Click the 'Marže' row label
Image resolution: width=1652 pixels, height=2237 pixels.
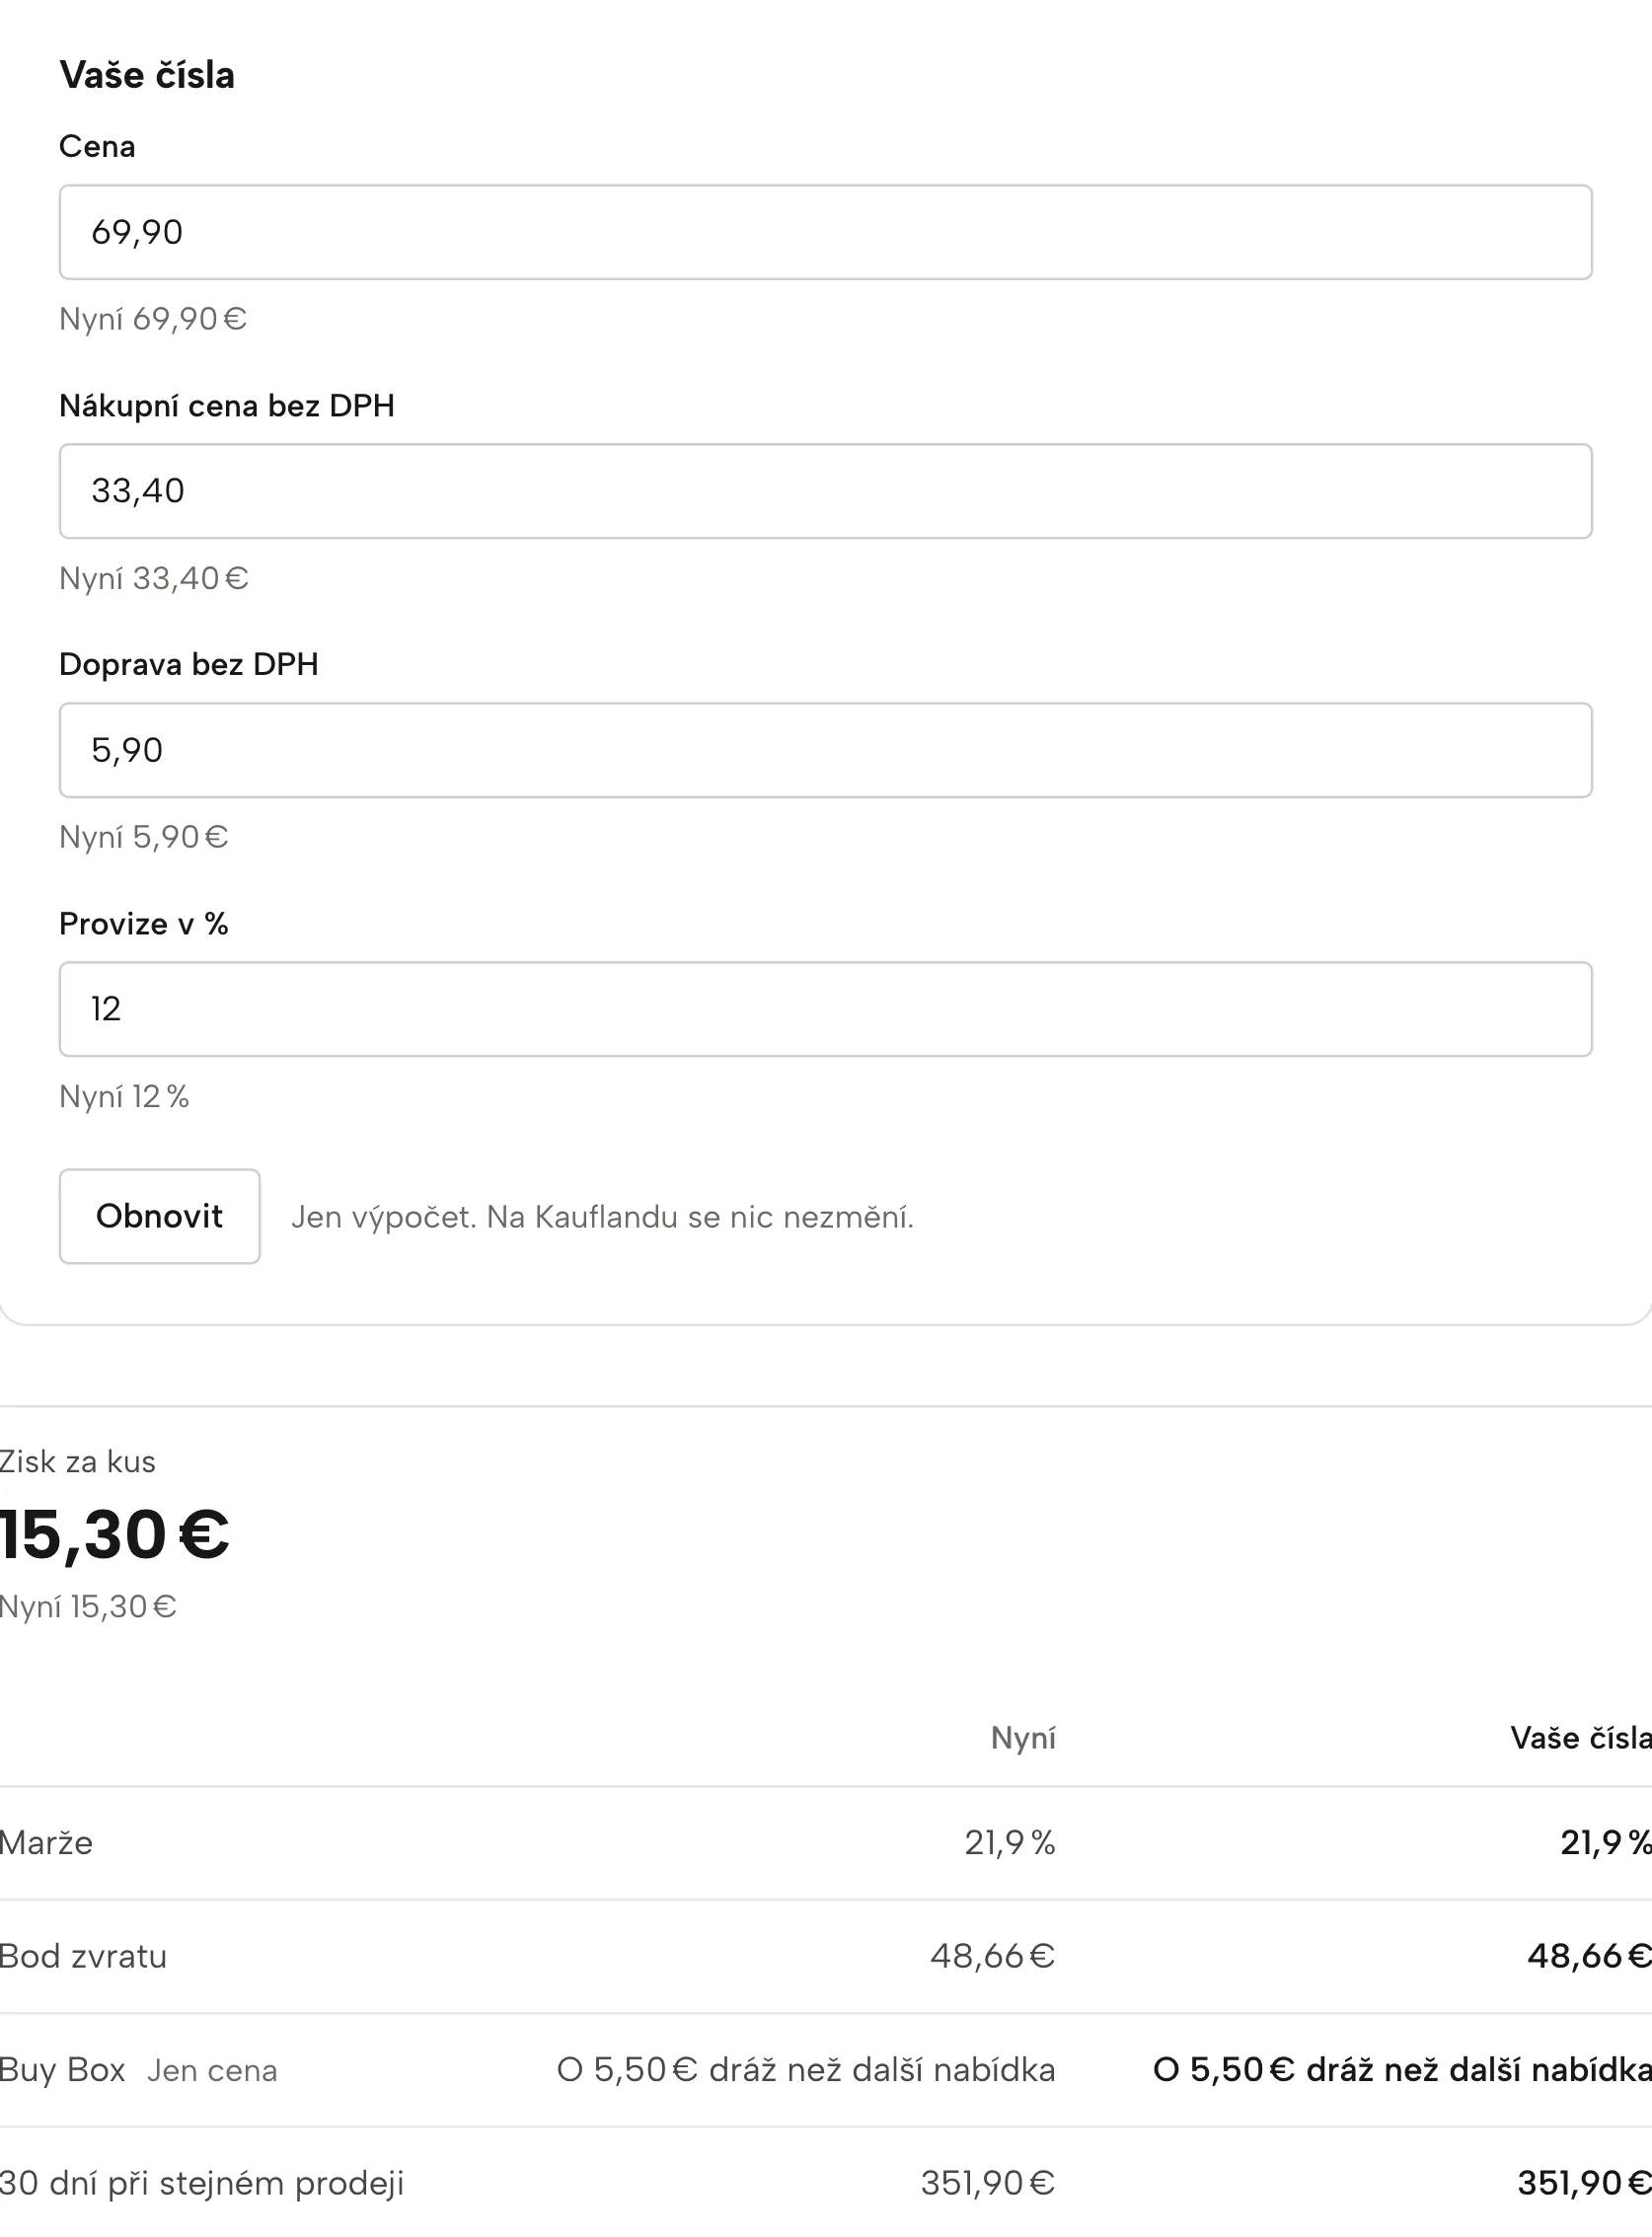click(47, 1843)
